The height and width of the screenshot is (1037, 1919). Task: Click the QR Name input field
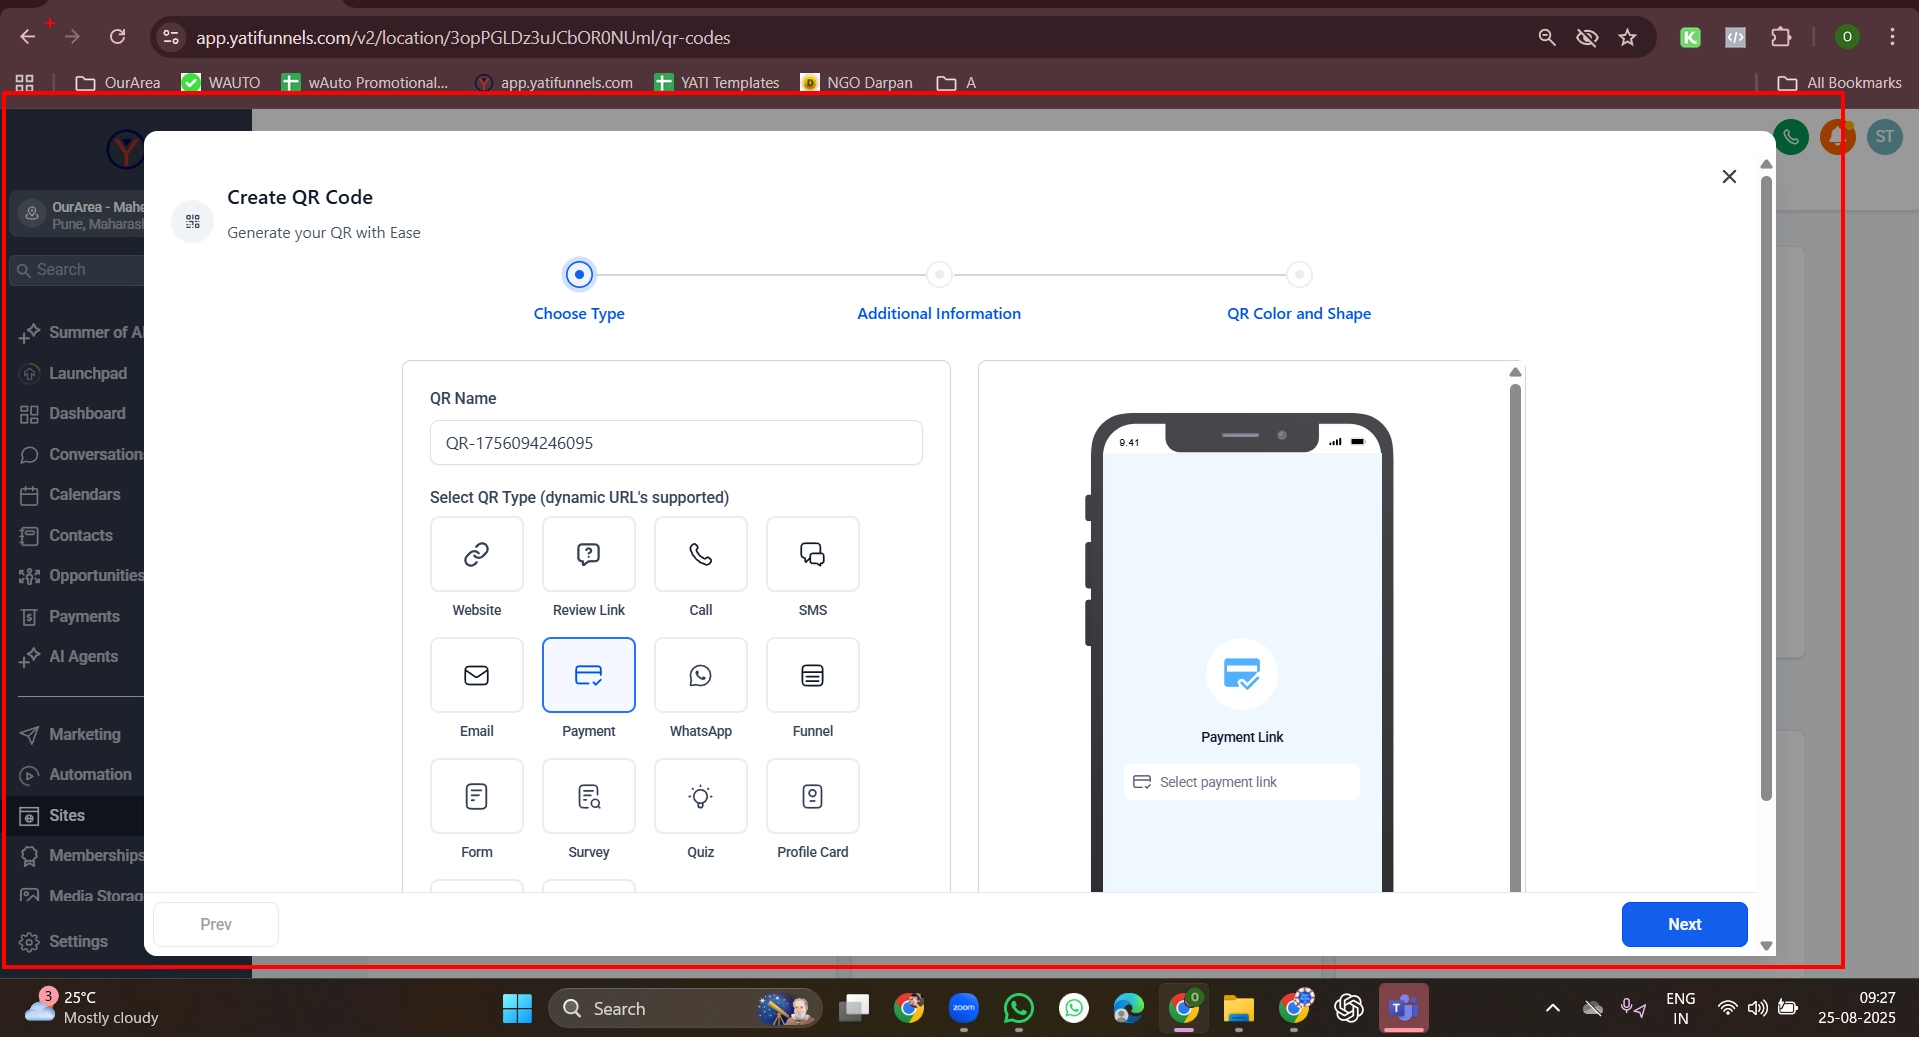676,443
